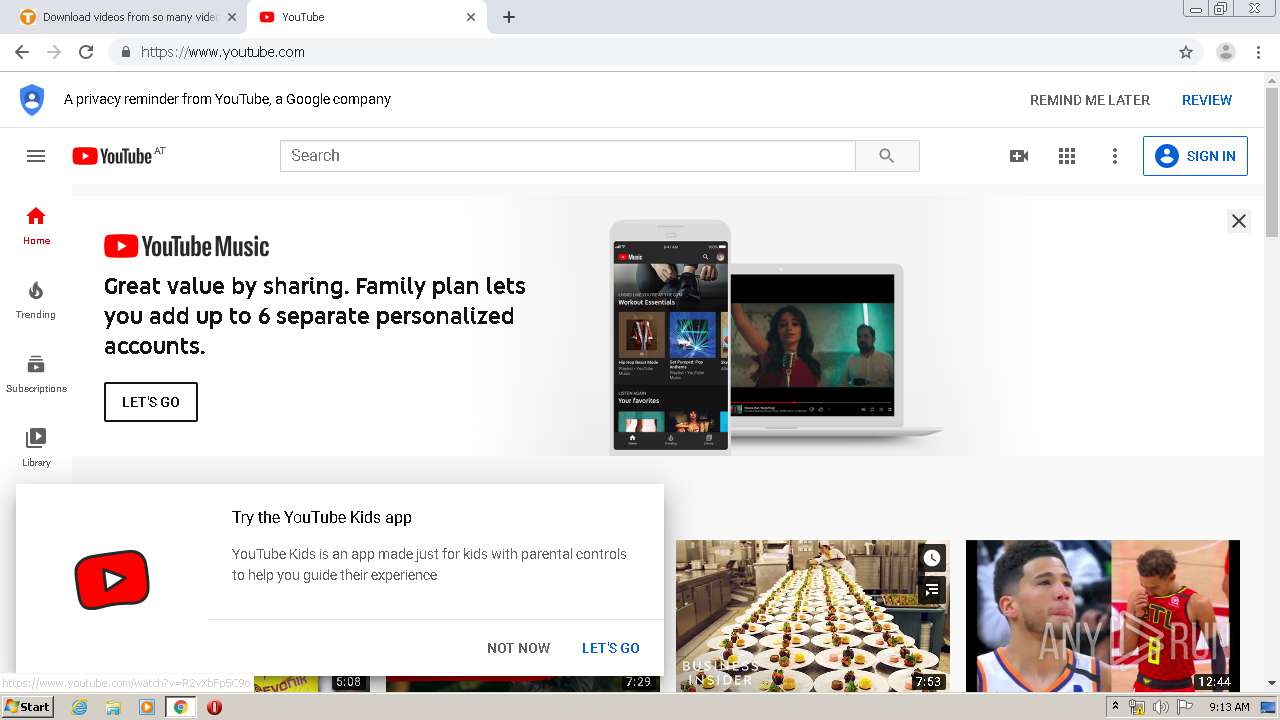Click the 9:13 AM clock

click(x=1229, y=707)
